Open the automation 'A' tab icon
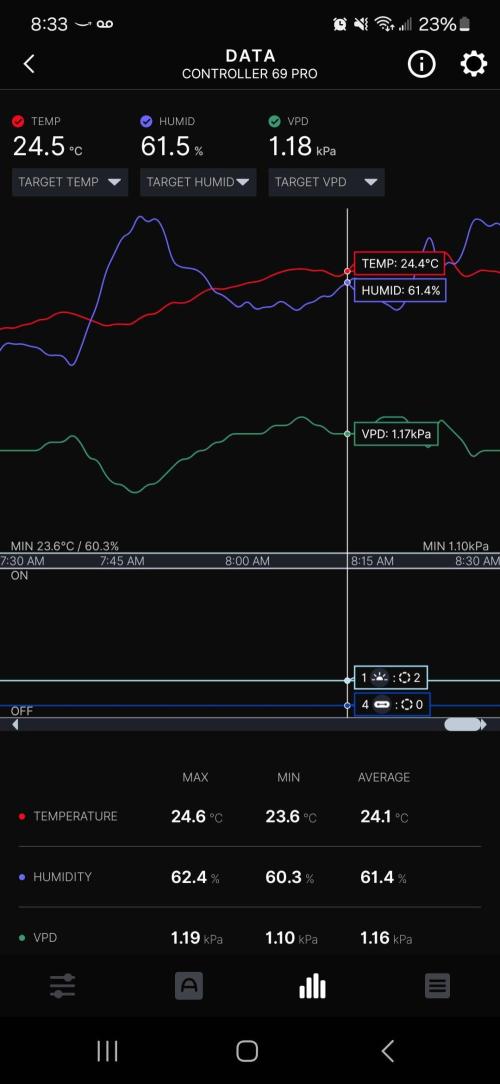500x1084 pixels. (189, 986)
